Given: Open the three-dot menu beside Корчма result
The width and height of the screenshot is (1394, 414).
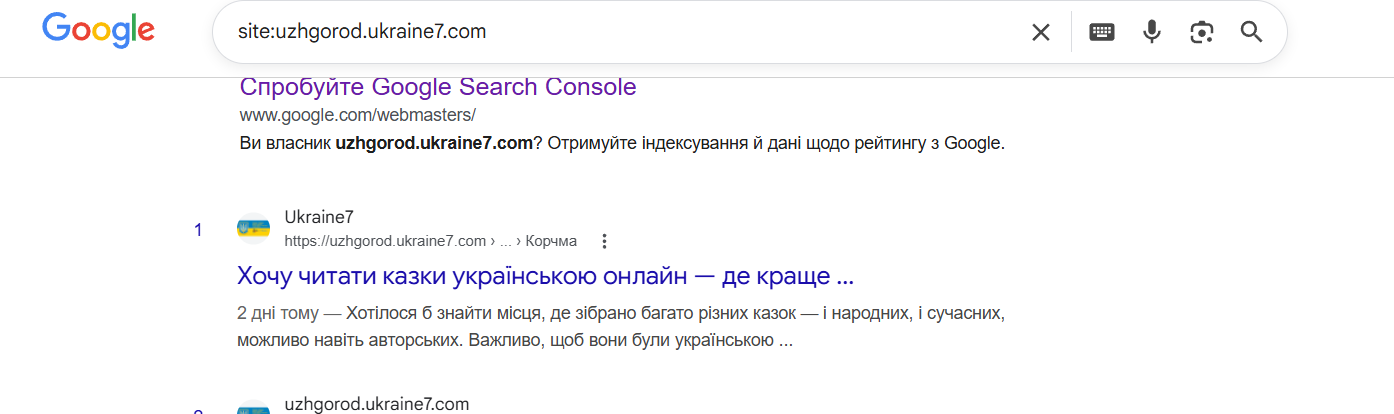Looking at the screenshot, I should pyautogui.click(x=603, y=241).
